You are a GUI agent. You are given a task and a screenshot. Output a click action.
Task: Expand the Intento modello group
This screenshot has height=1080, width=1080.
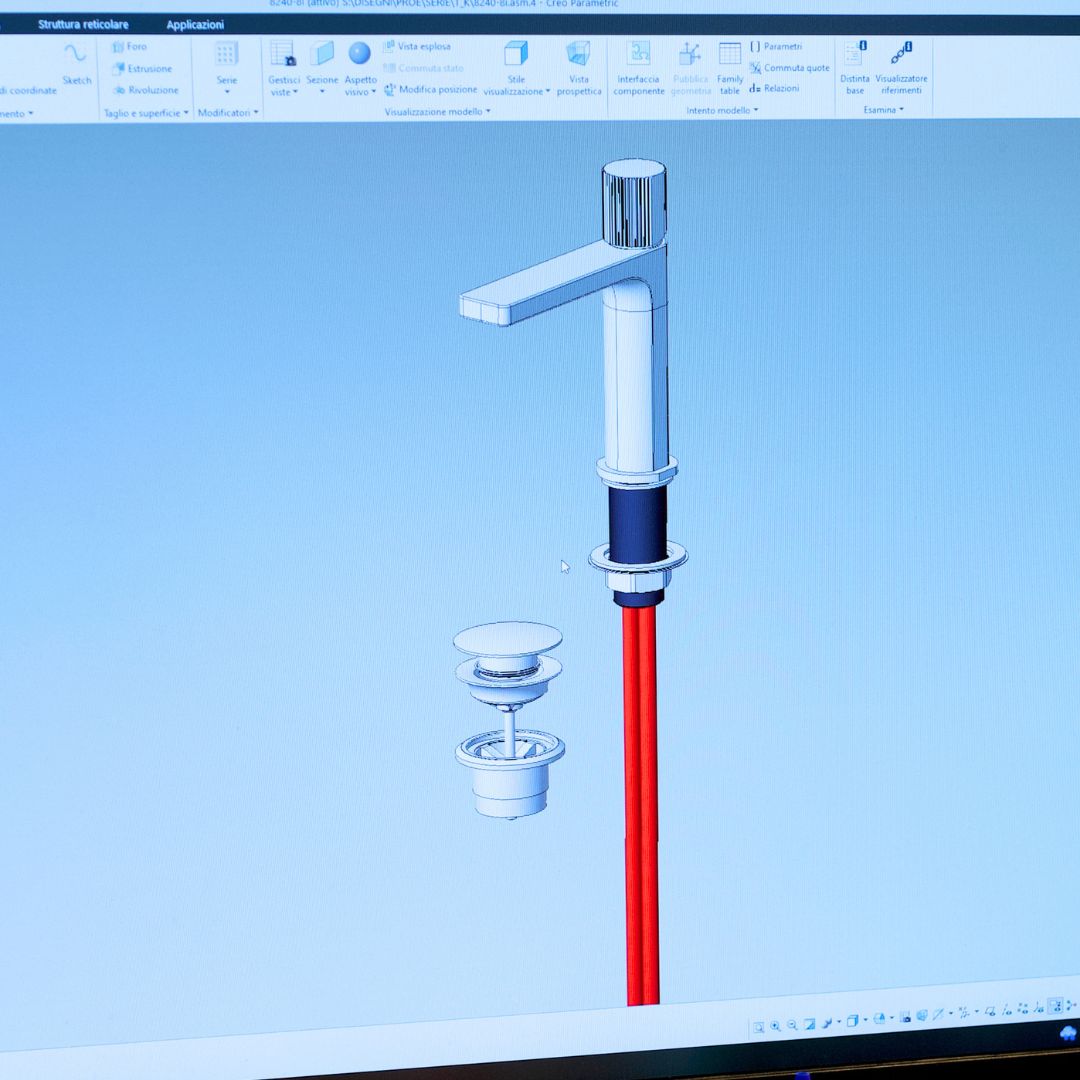(x=722, y=110)
